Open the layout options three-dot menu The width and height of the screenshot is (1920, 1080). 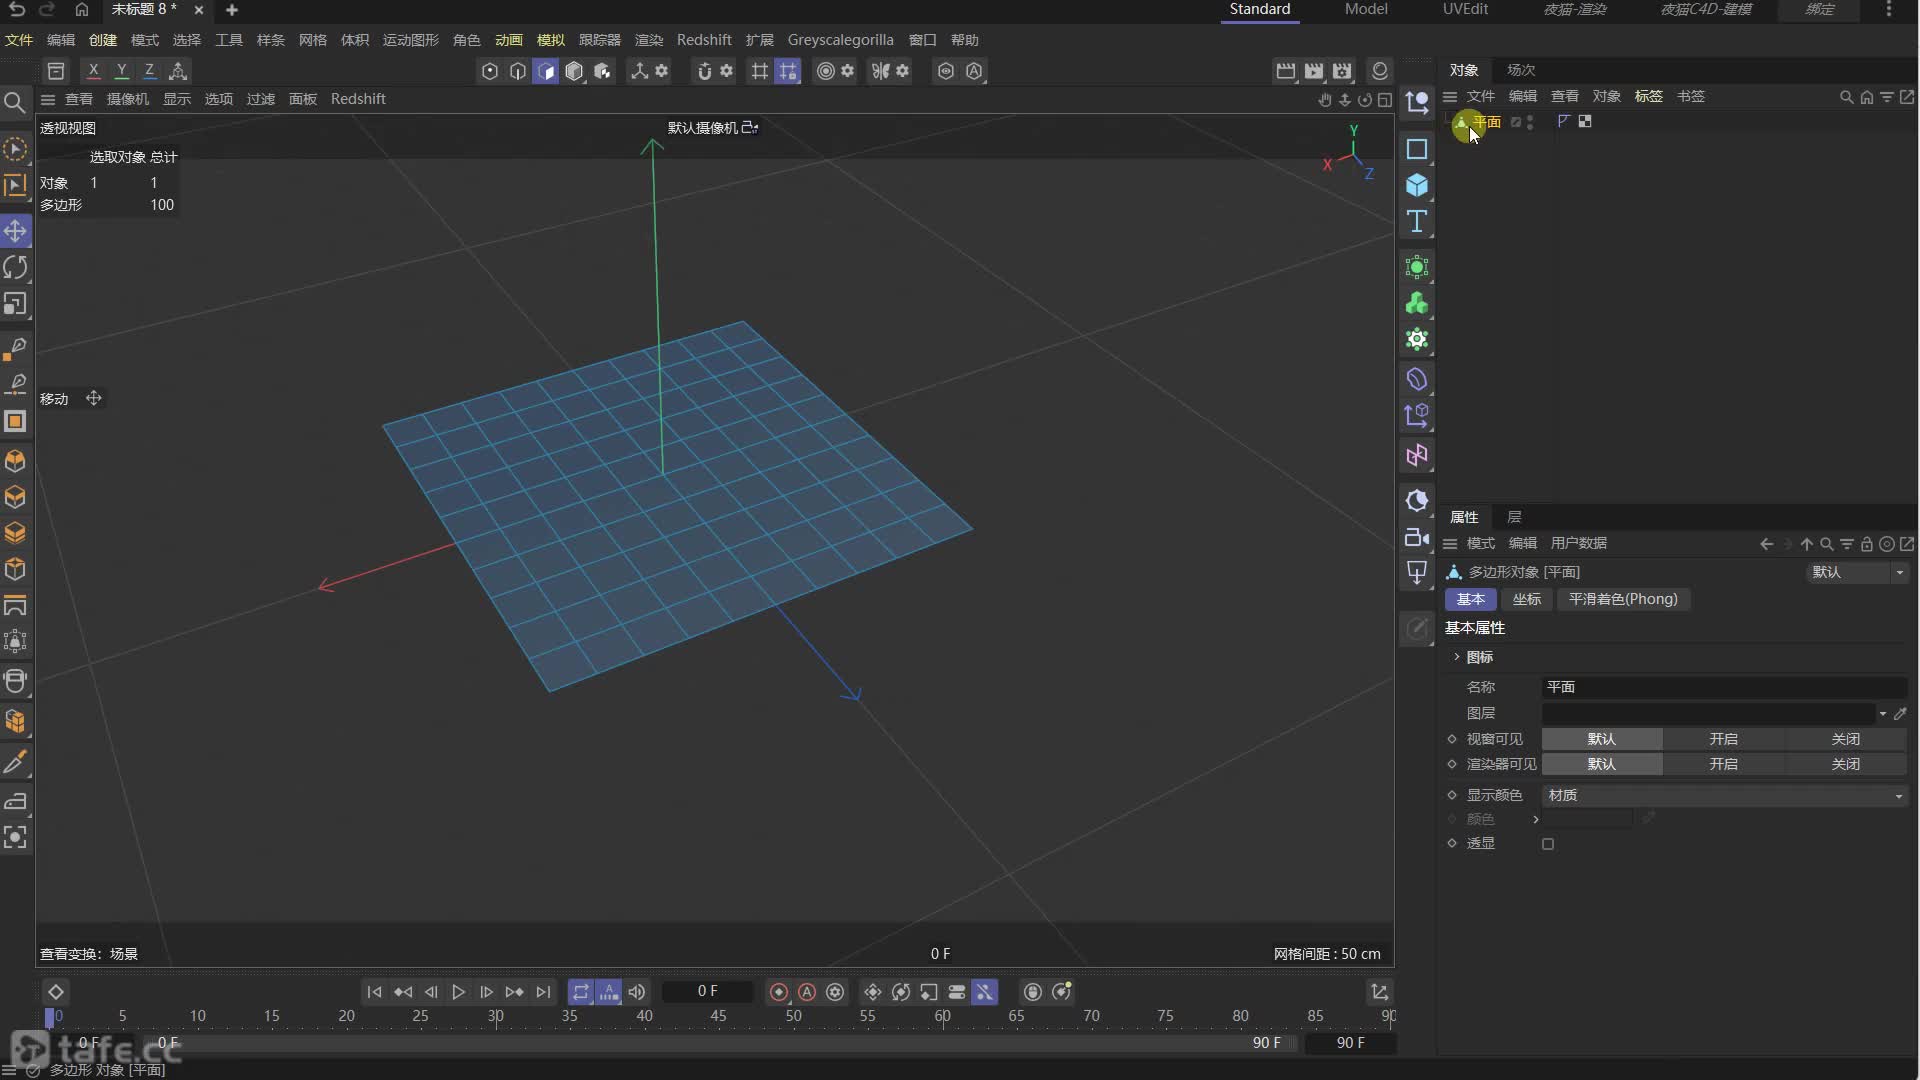pos(1888,10)
